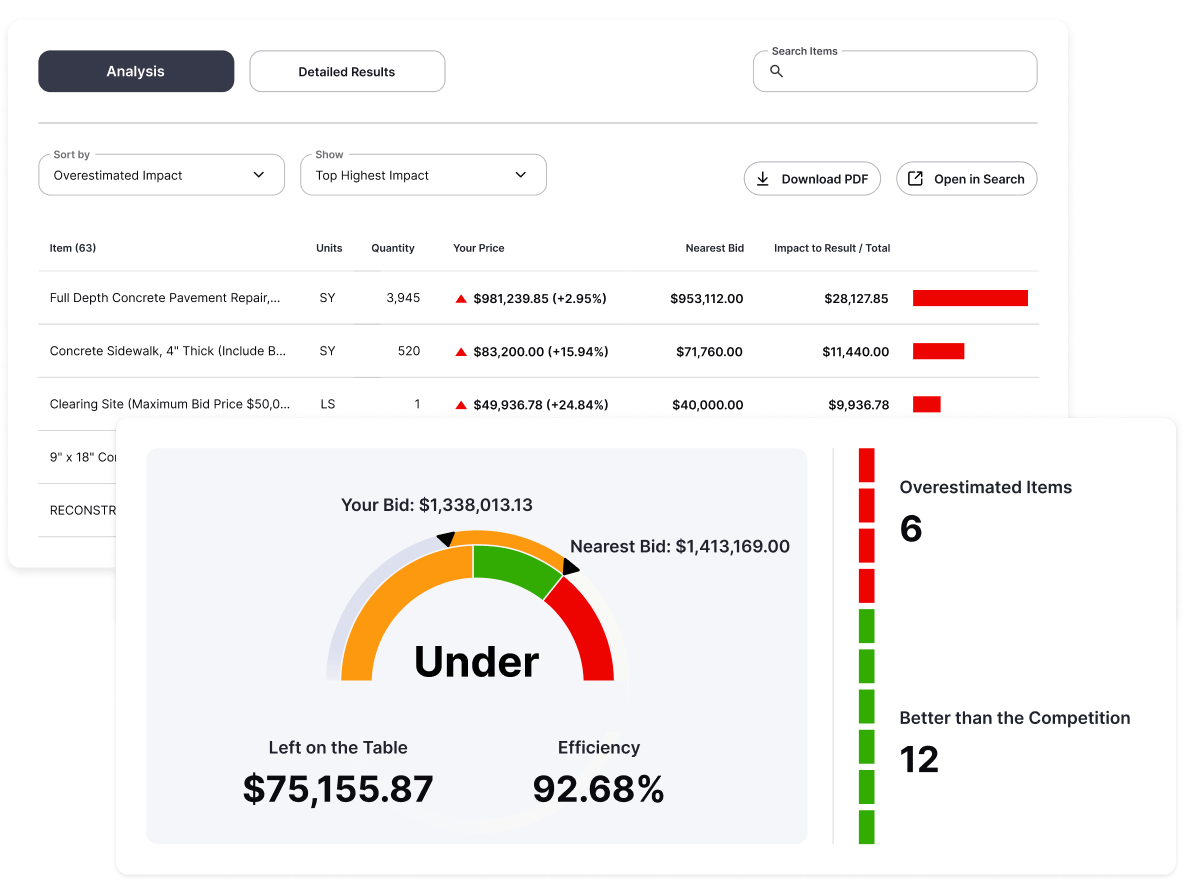This screenshot has width=1184, height=896.
Task: Expand the Sort by Overestimated Impact dropdown
Action: [x=161, y=175]
